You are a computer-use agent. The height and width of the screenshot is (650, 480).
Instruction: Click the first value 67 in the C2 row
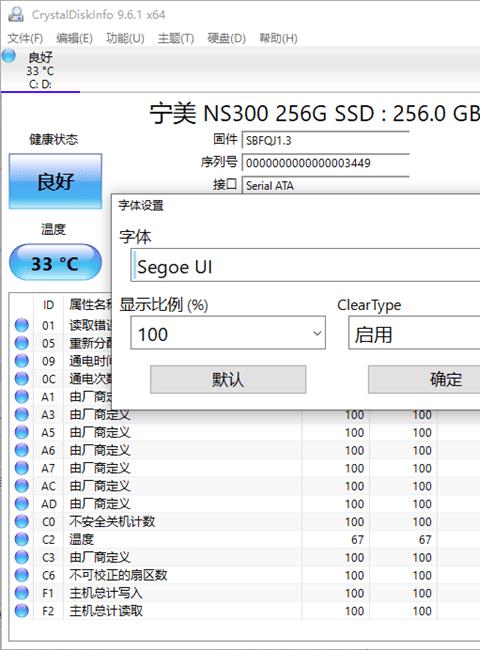(357, 539)
